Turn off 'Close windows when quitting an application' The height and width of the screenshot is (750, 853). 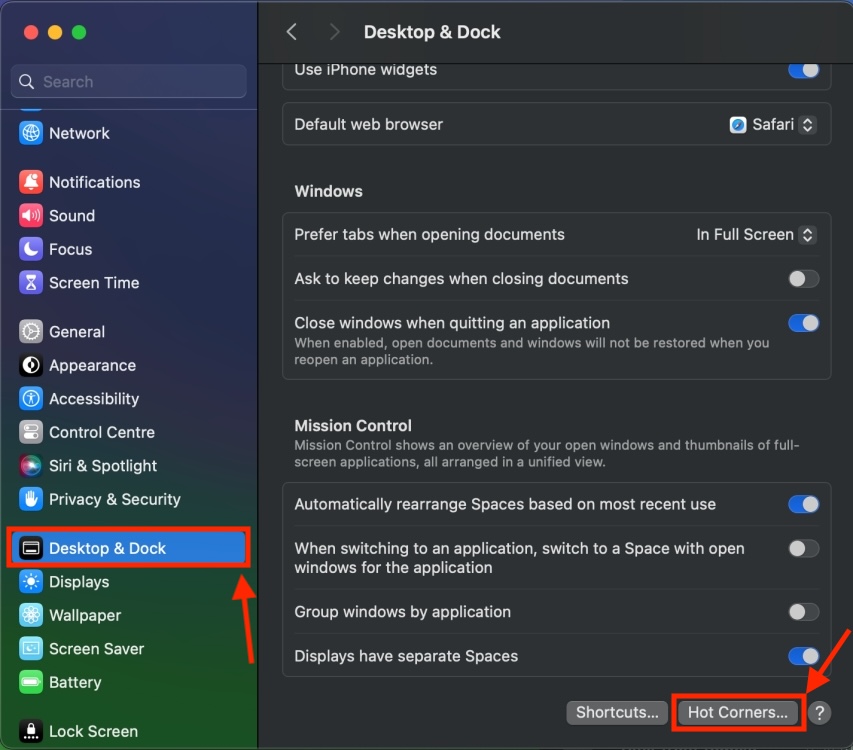(803, 323)
